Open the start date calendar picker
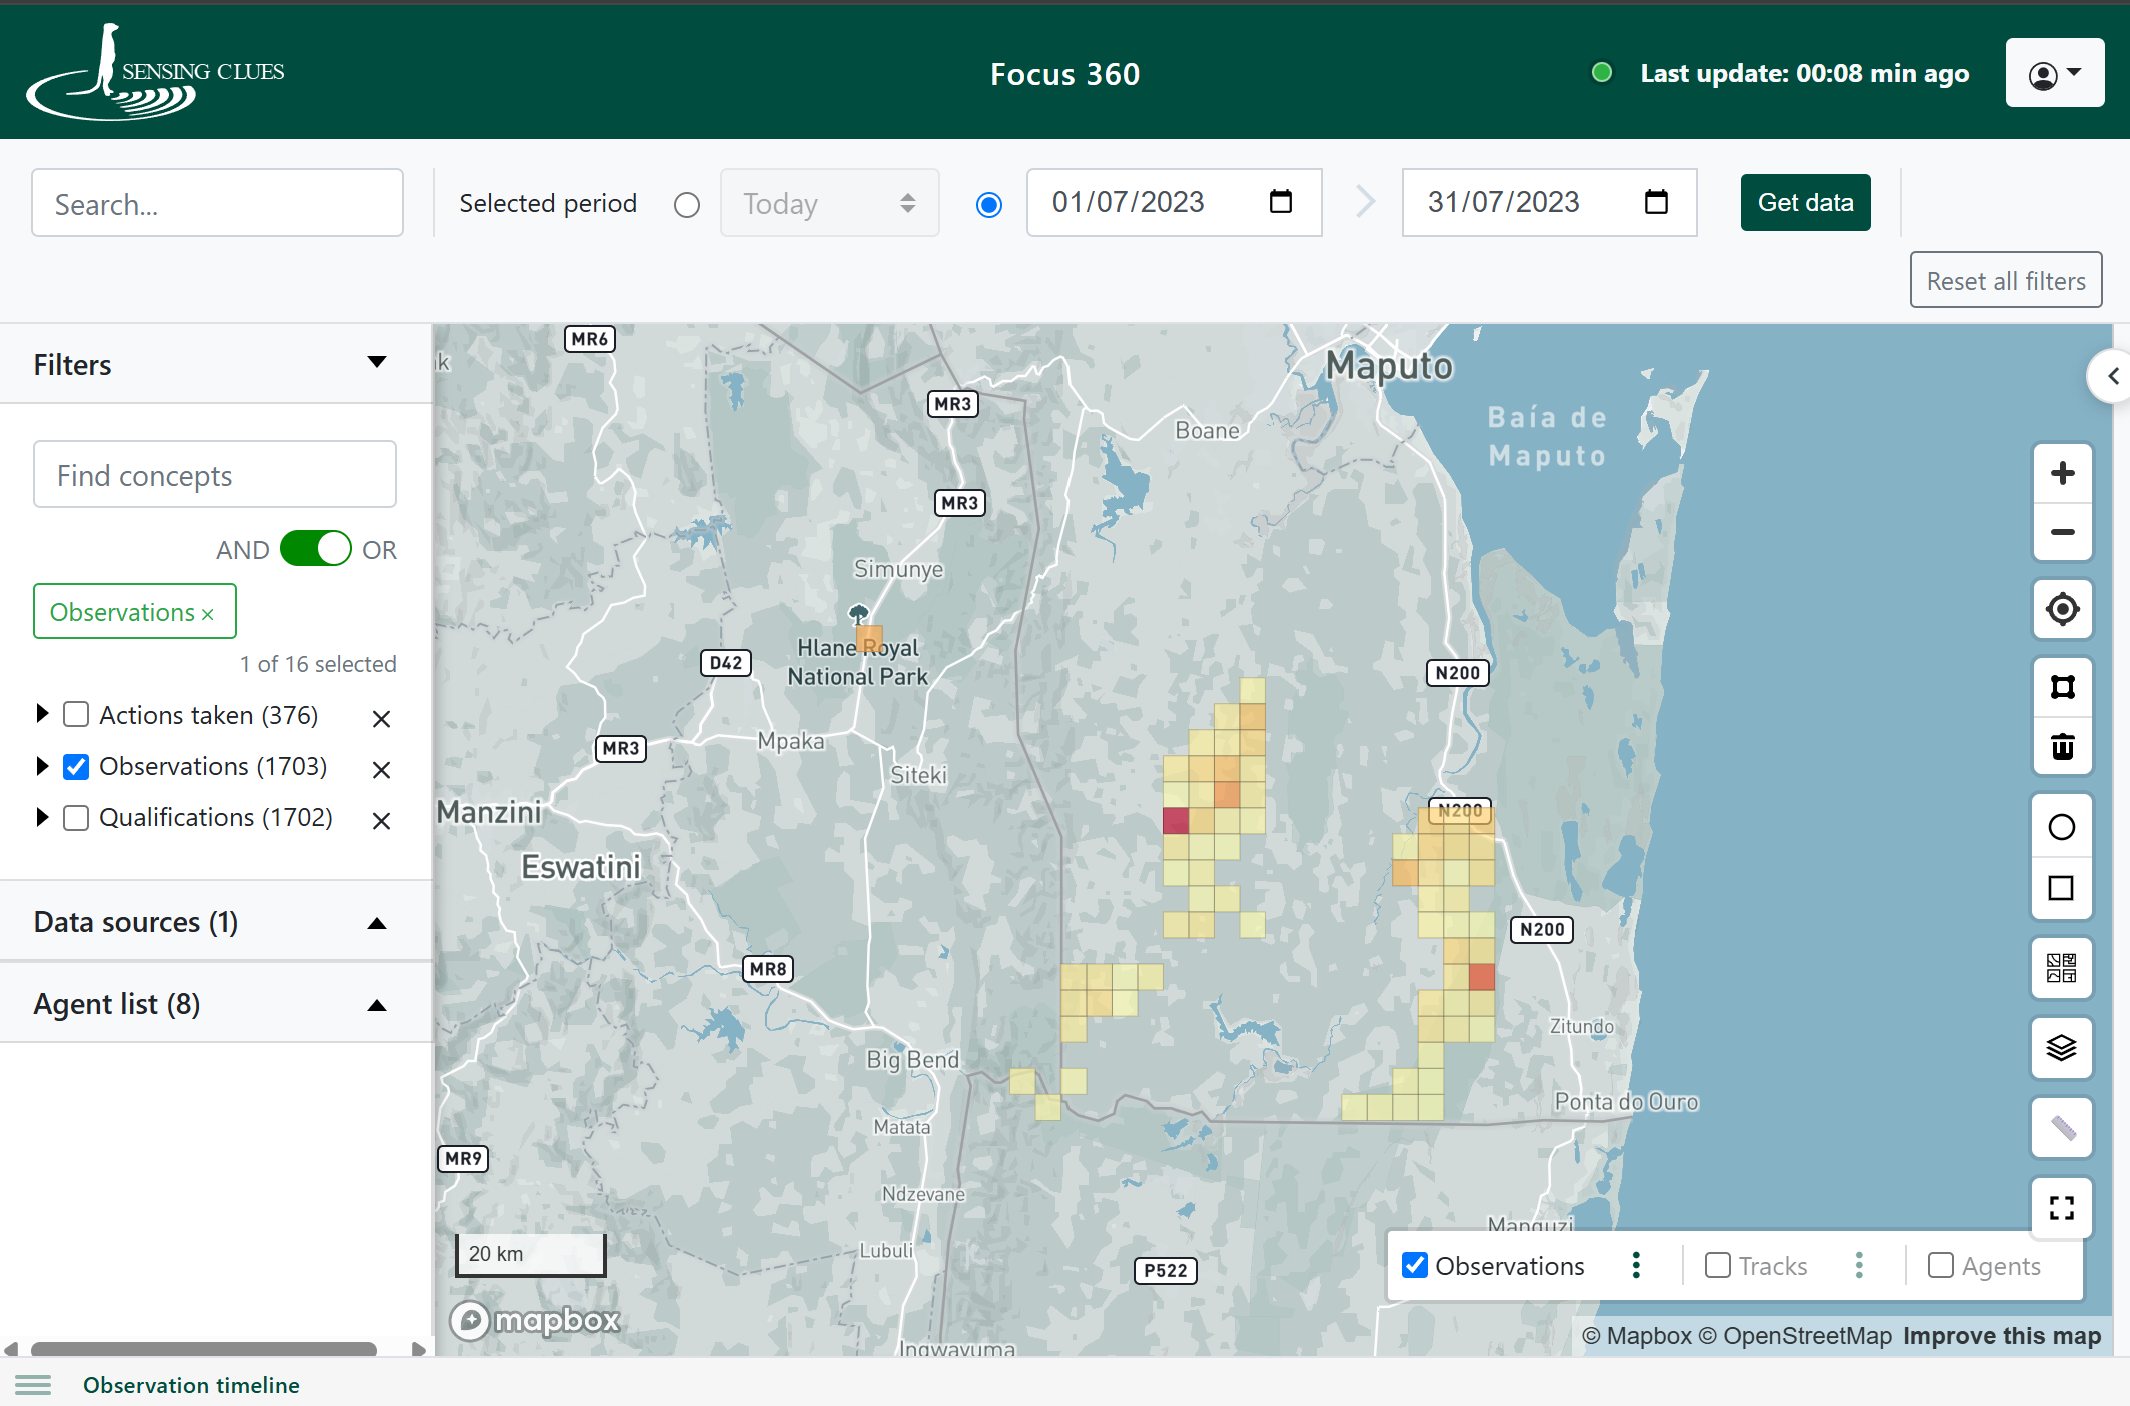The image size is (2130, 1406). tap(1280, 202)
